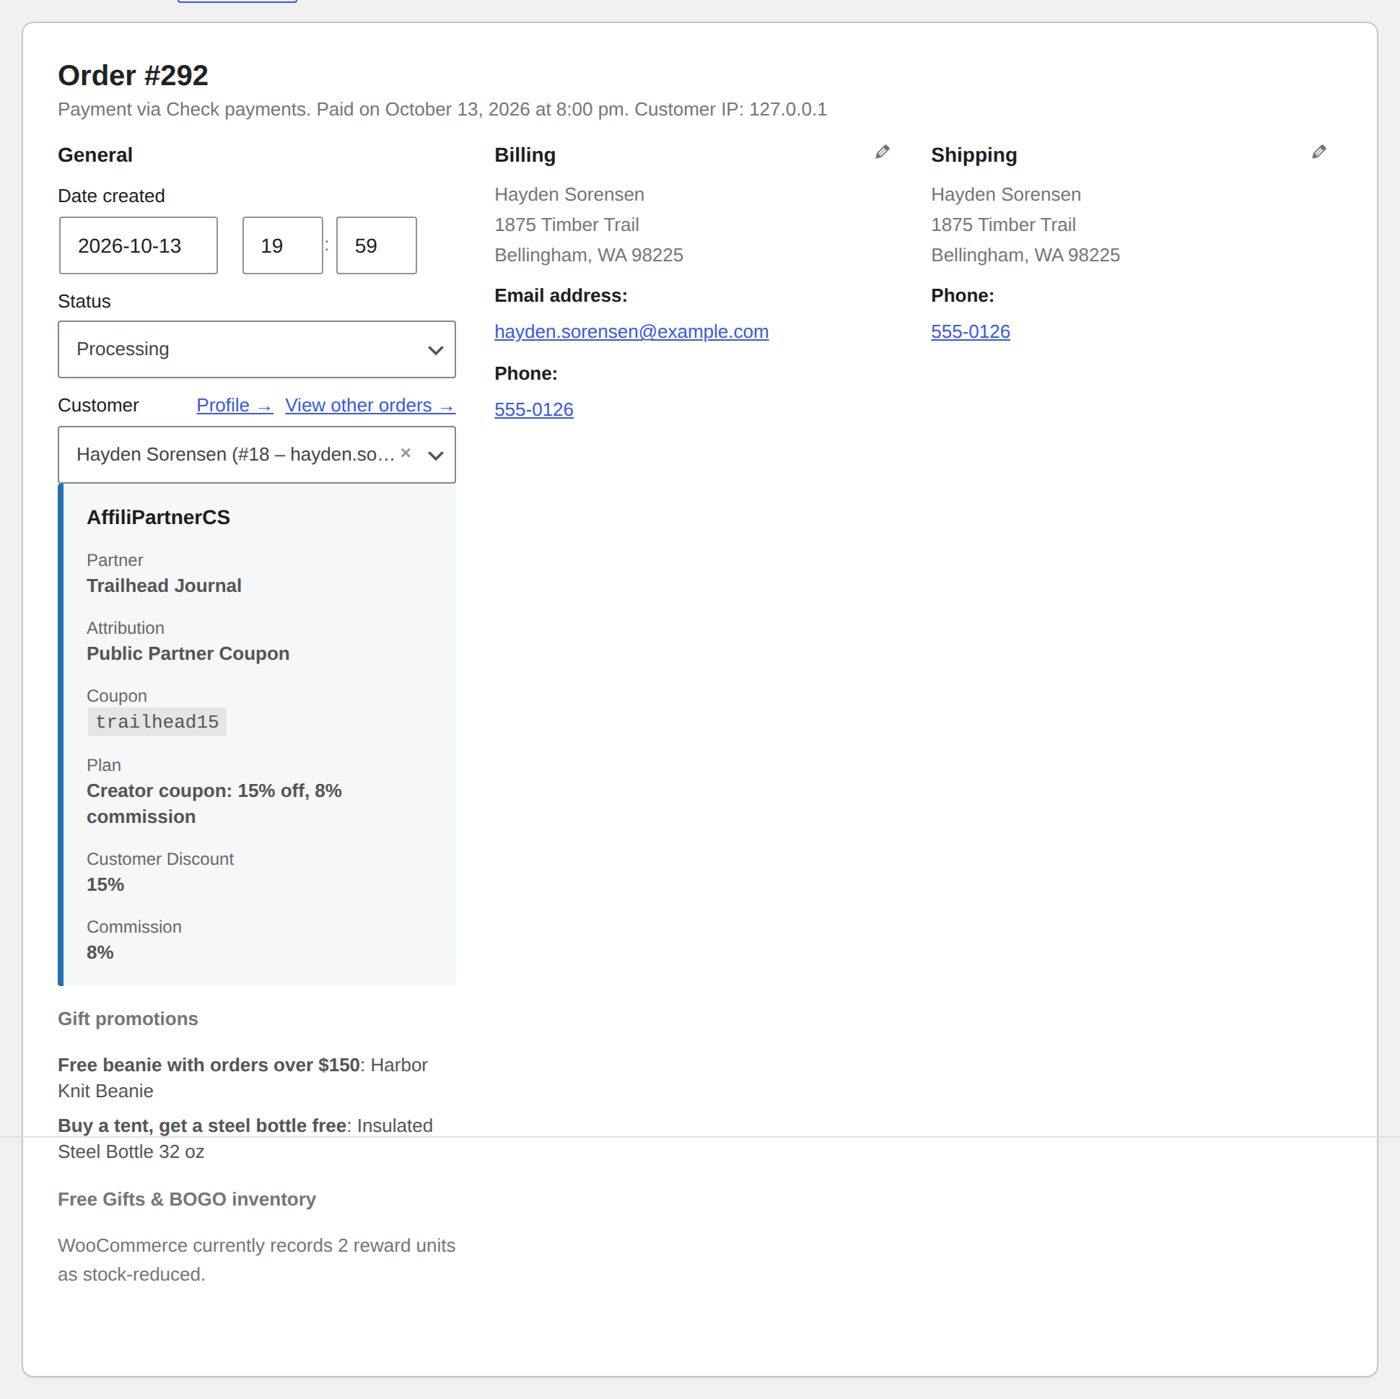The width and height of the screenshot is (1400, 1399).
Task: Select the Commission 8% value
Action: click(100, 953)
